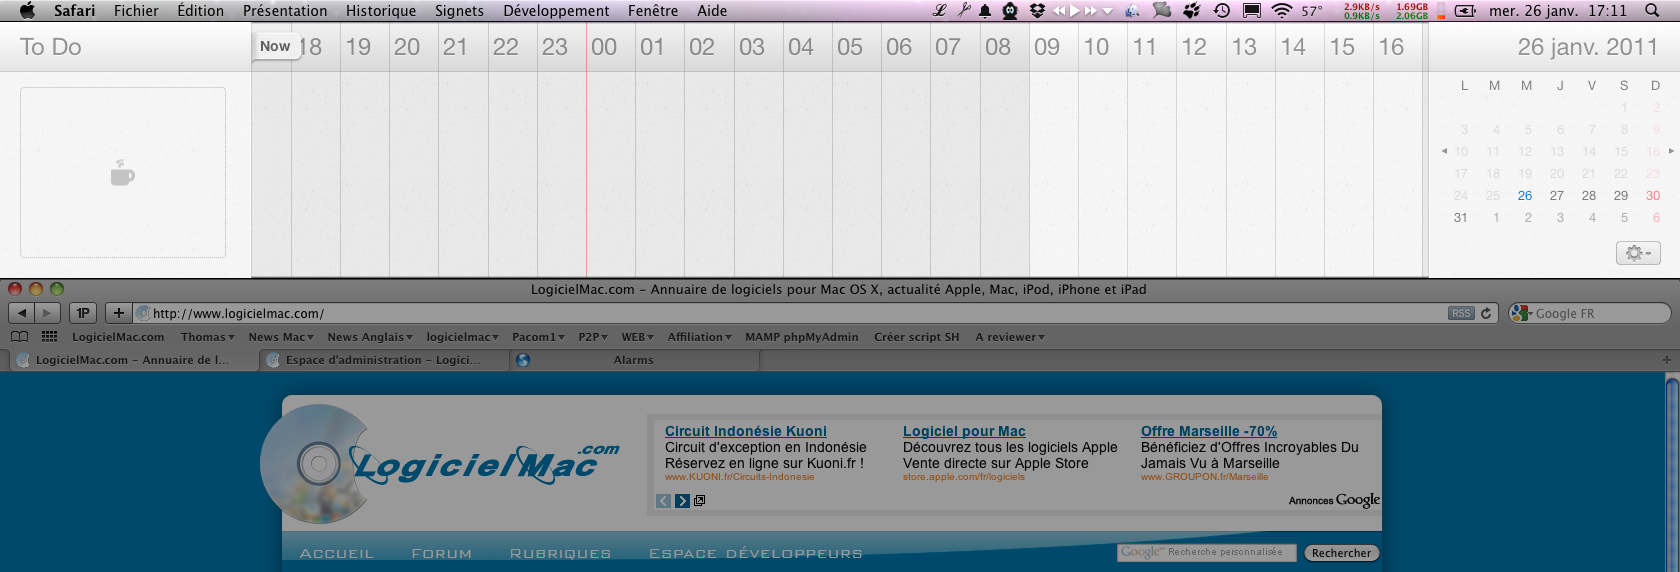Expand the News Anglais bookmarks folder
The image size is (1680, 572).
tap(370, 337)
